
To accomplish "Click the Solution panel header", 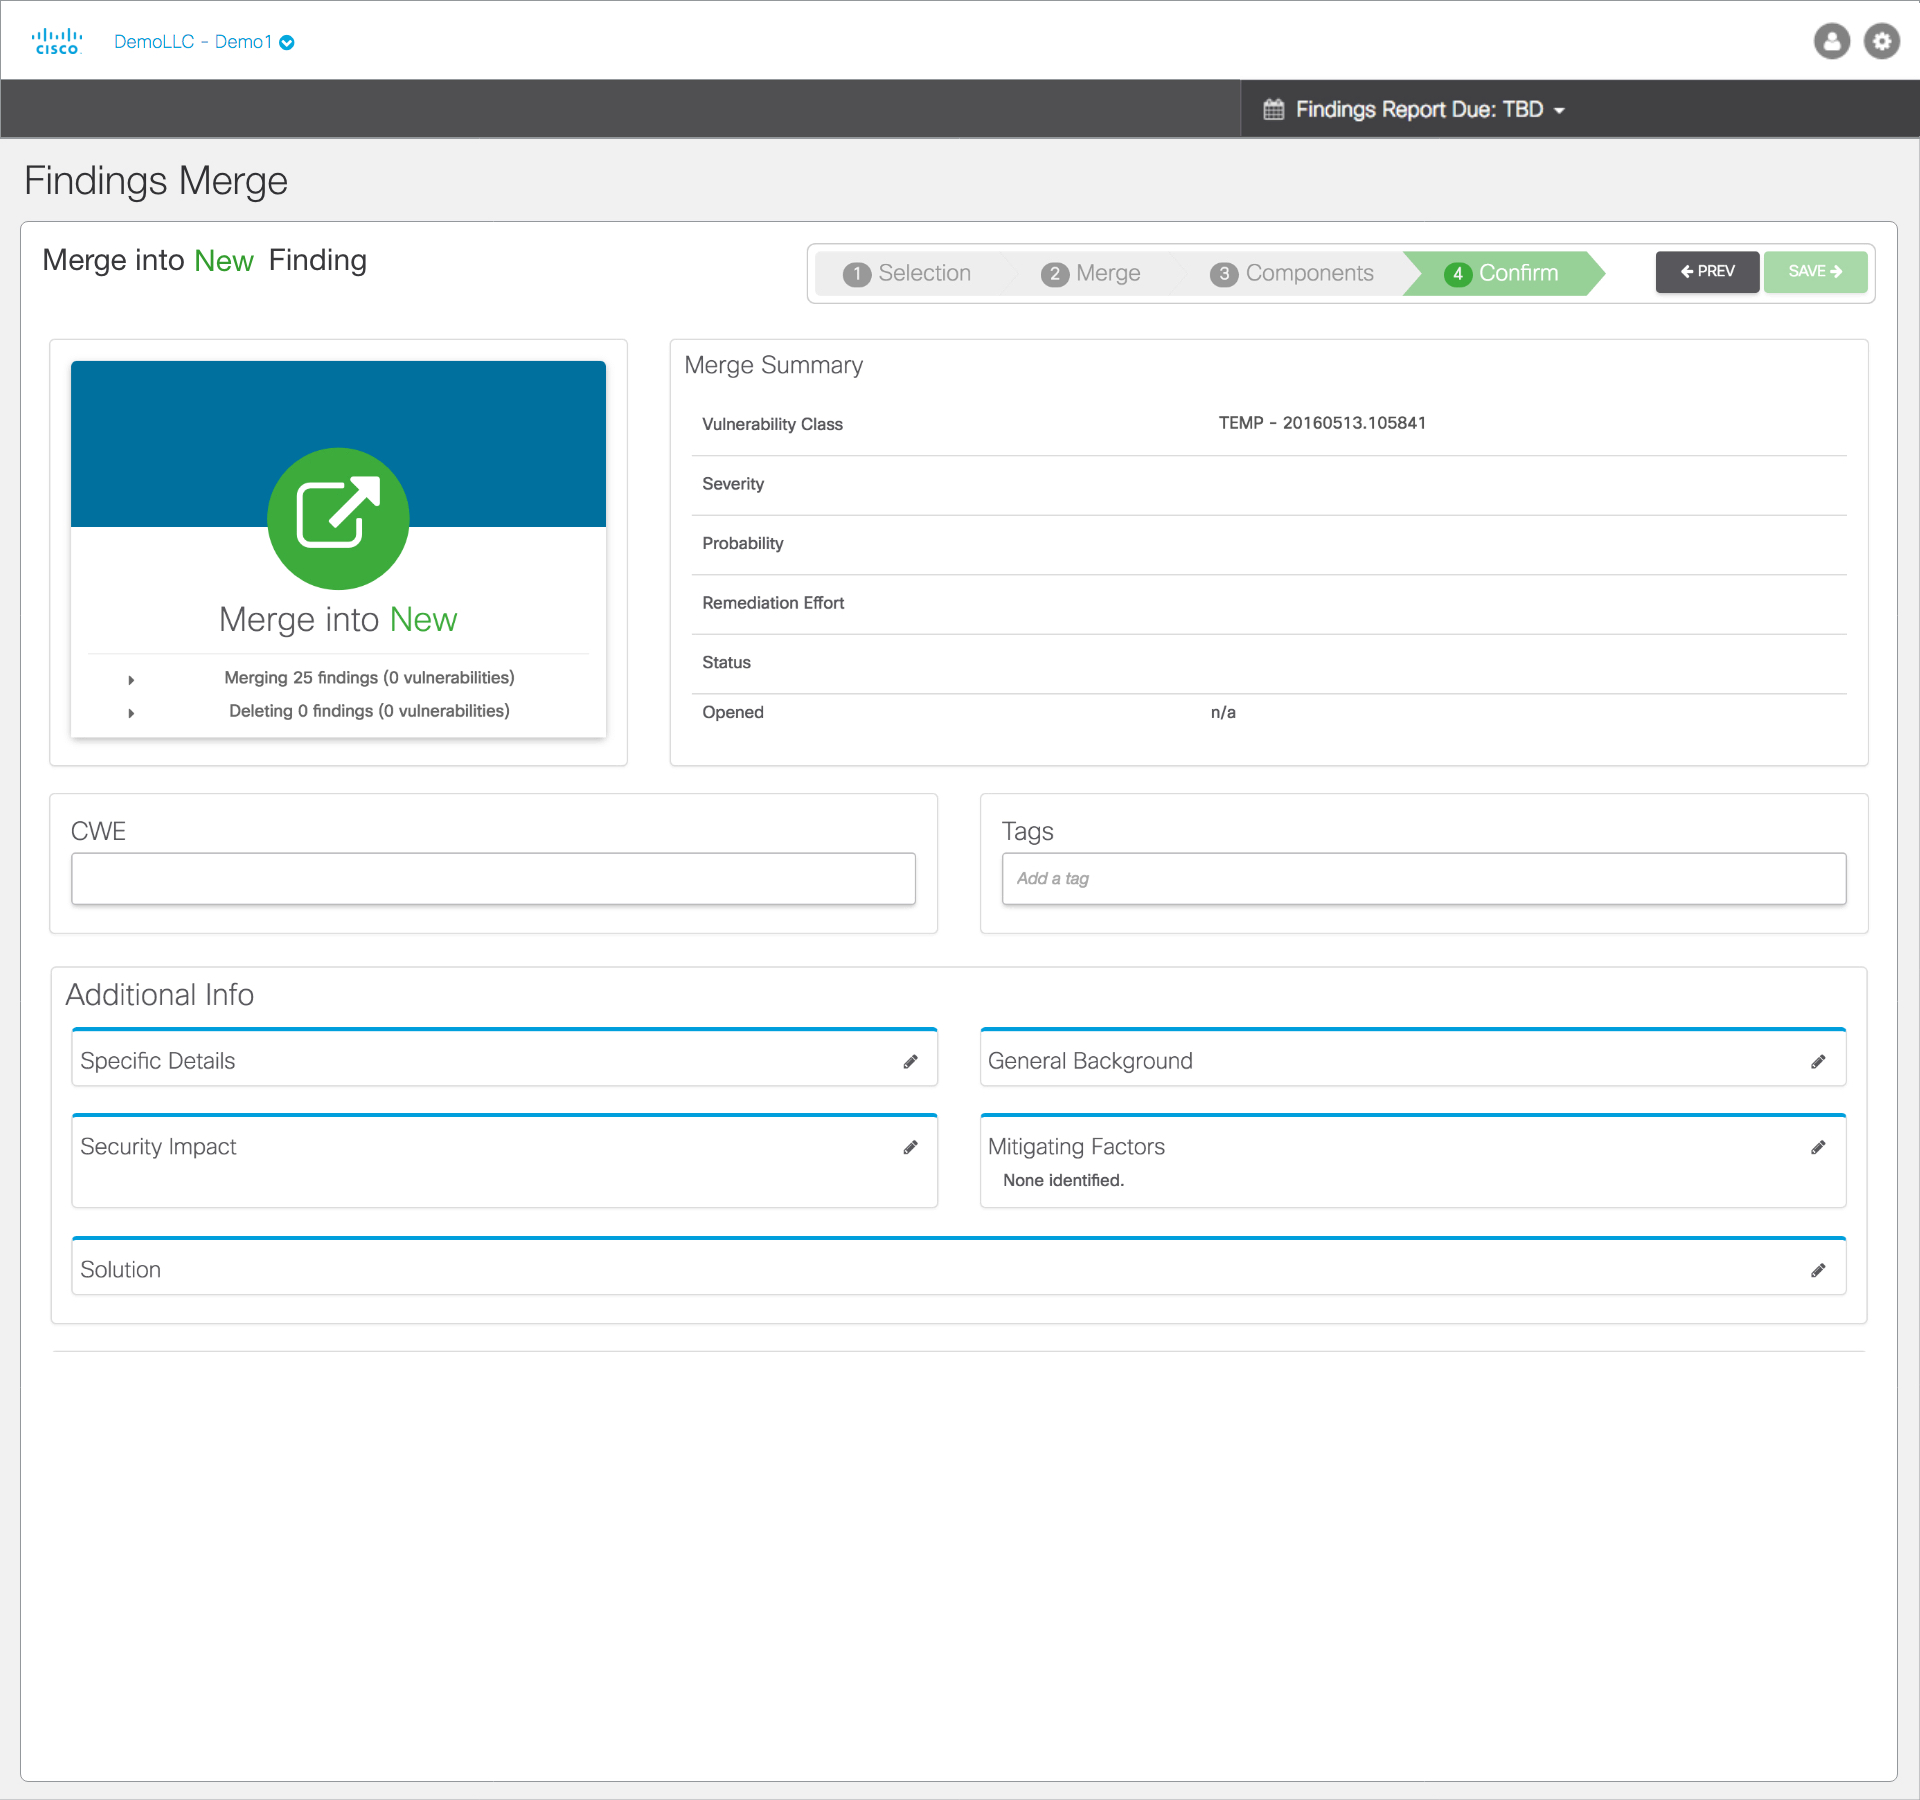I will 120,1270.
